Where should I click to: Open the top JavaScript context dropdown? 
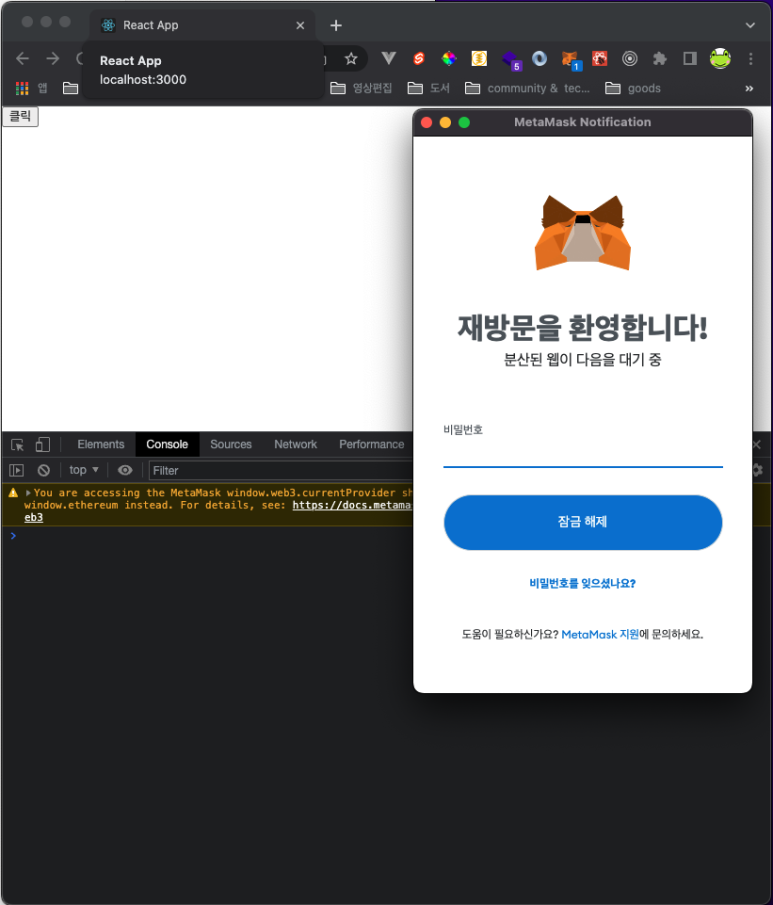(x=84, y=470)
